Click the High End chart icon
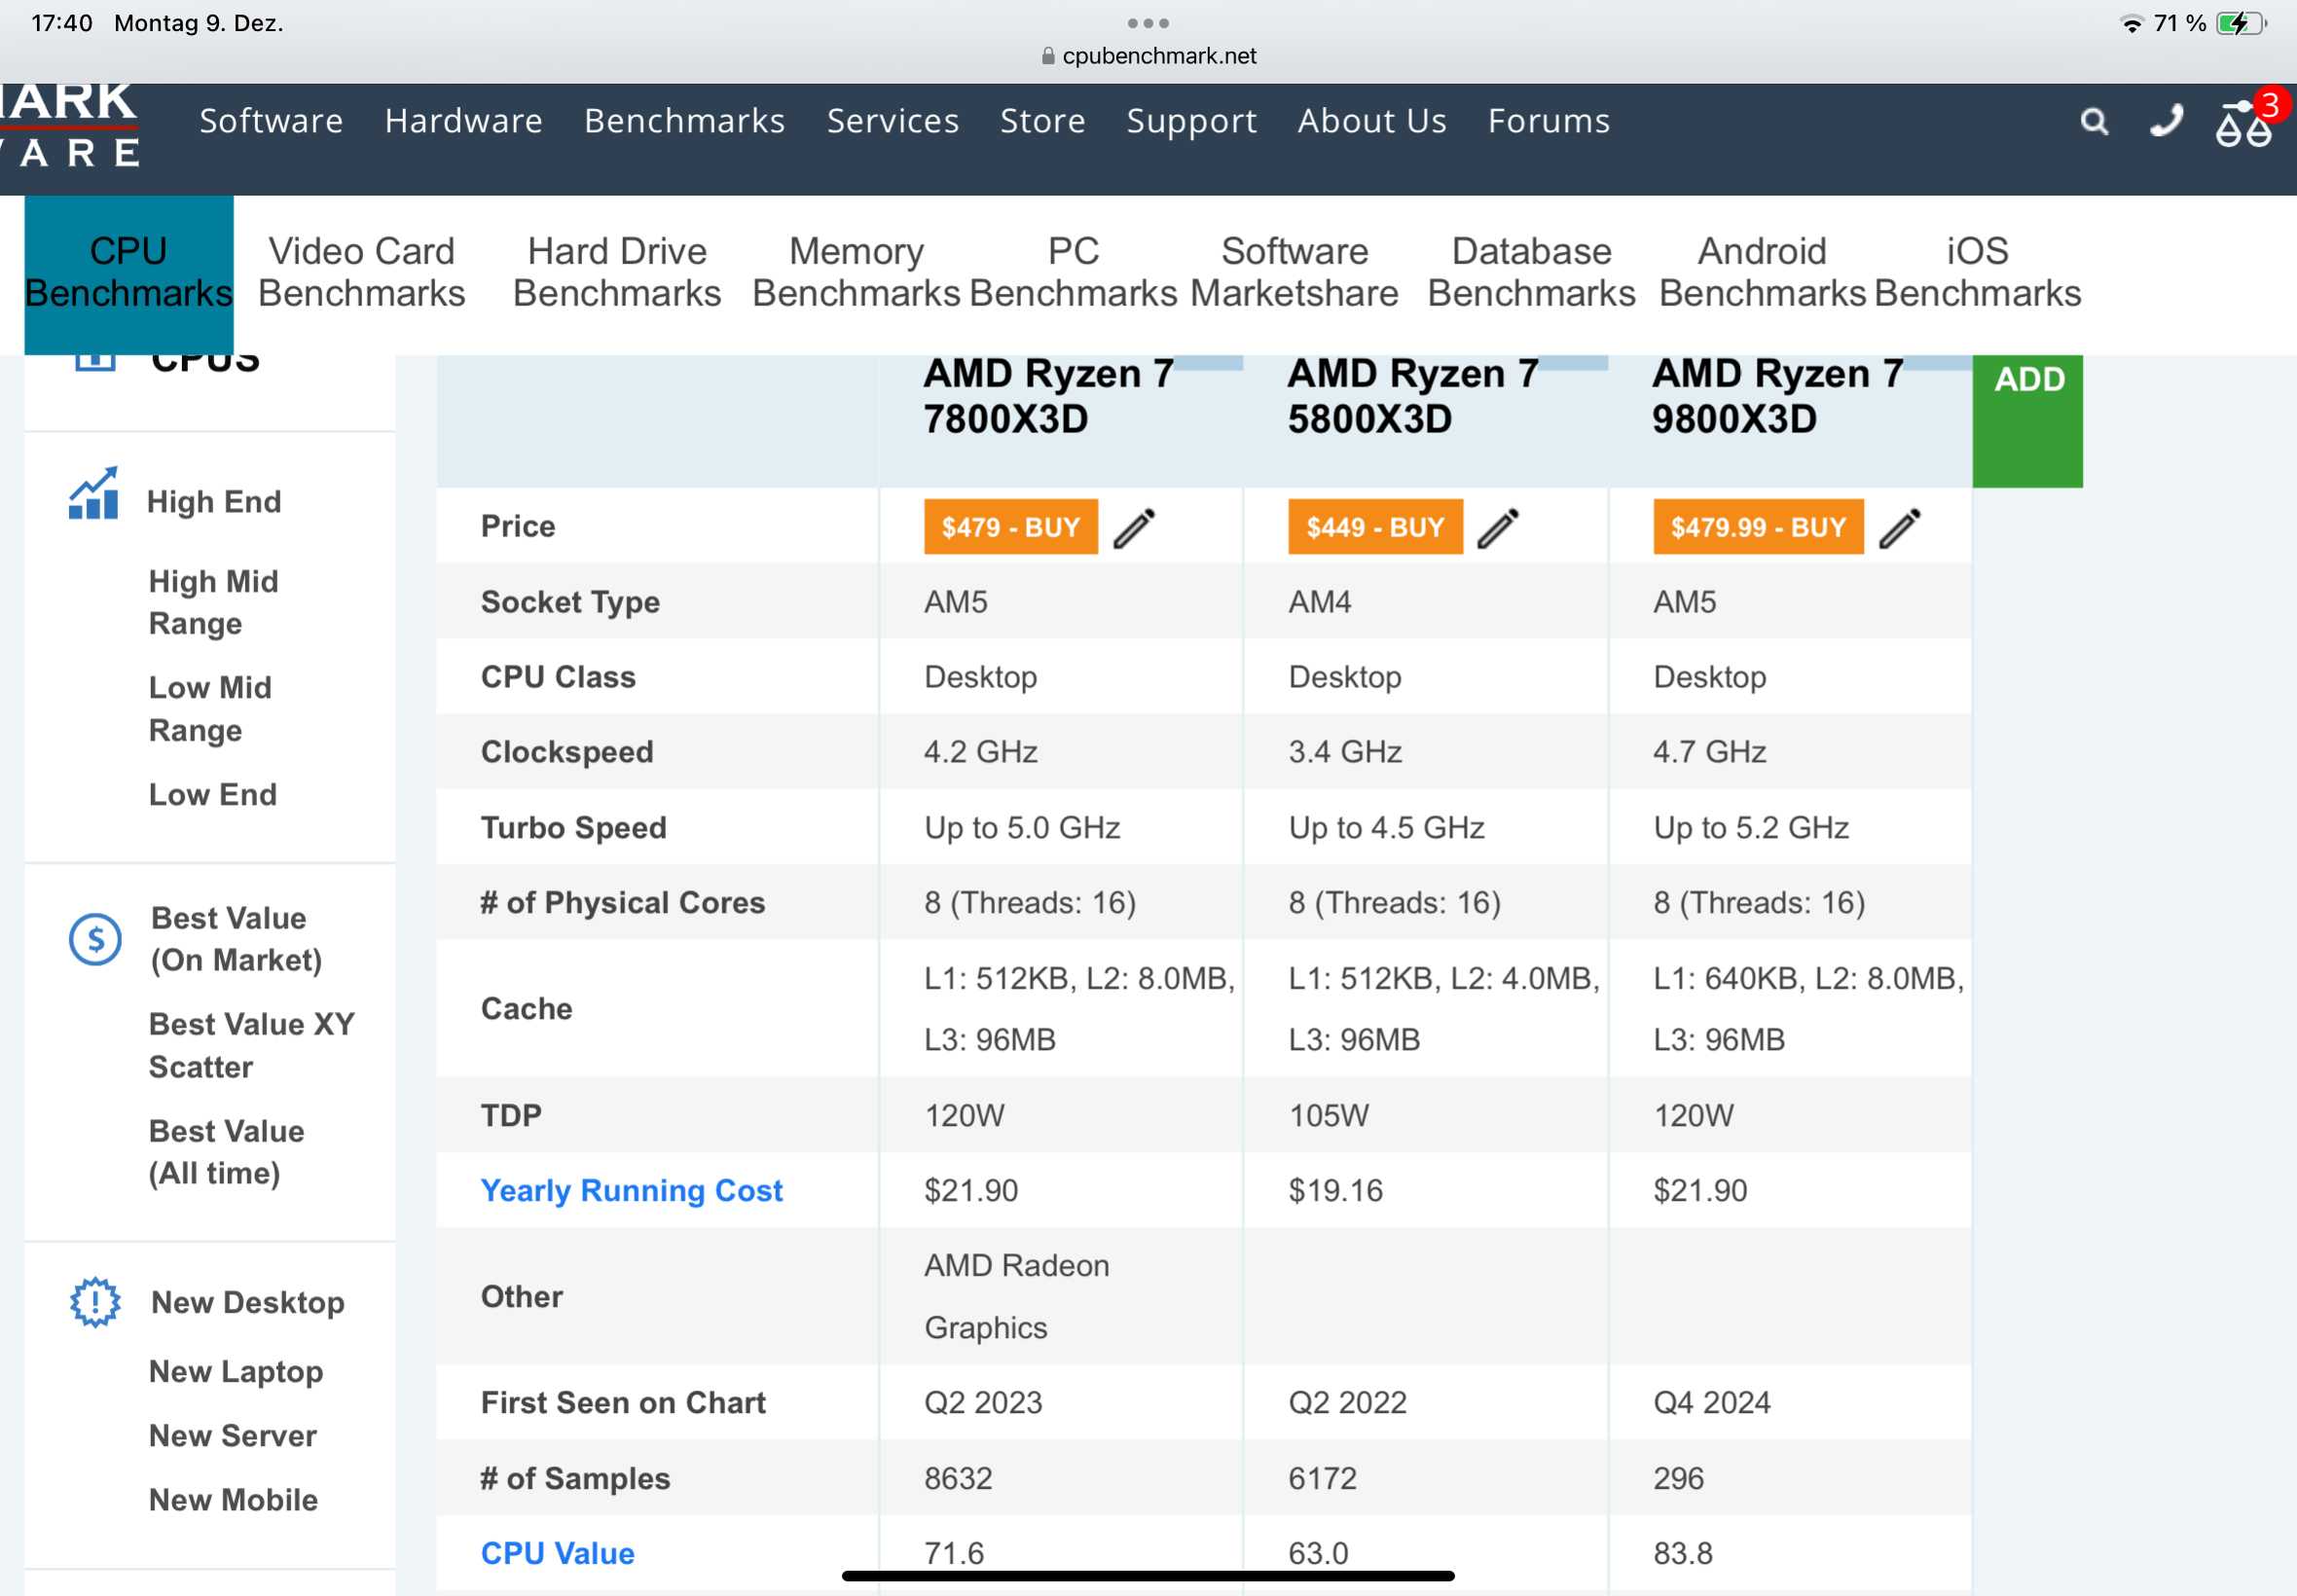 pos(94,495)
